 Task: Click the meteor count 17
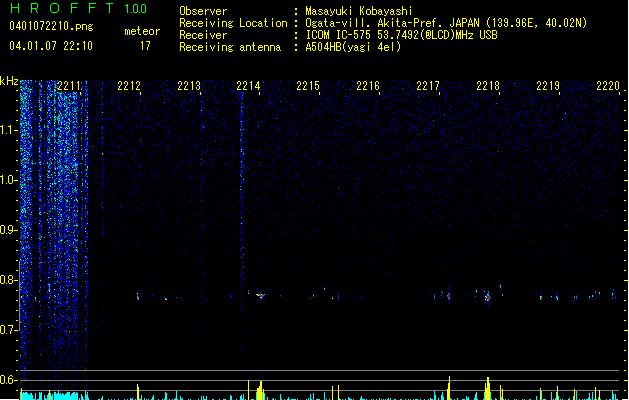point(145,46)
